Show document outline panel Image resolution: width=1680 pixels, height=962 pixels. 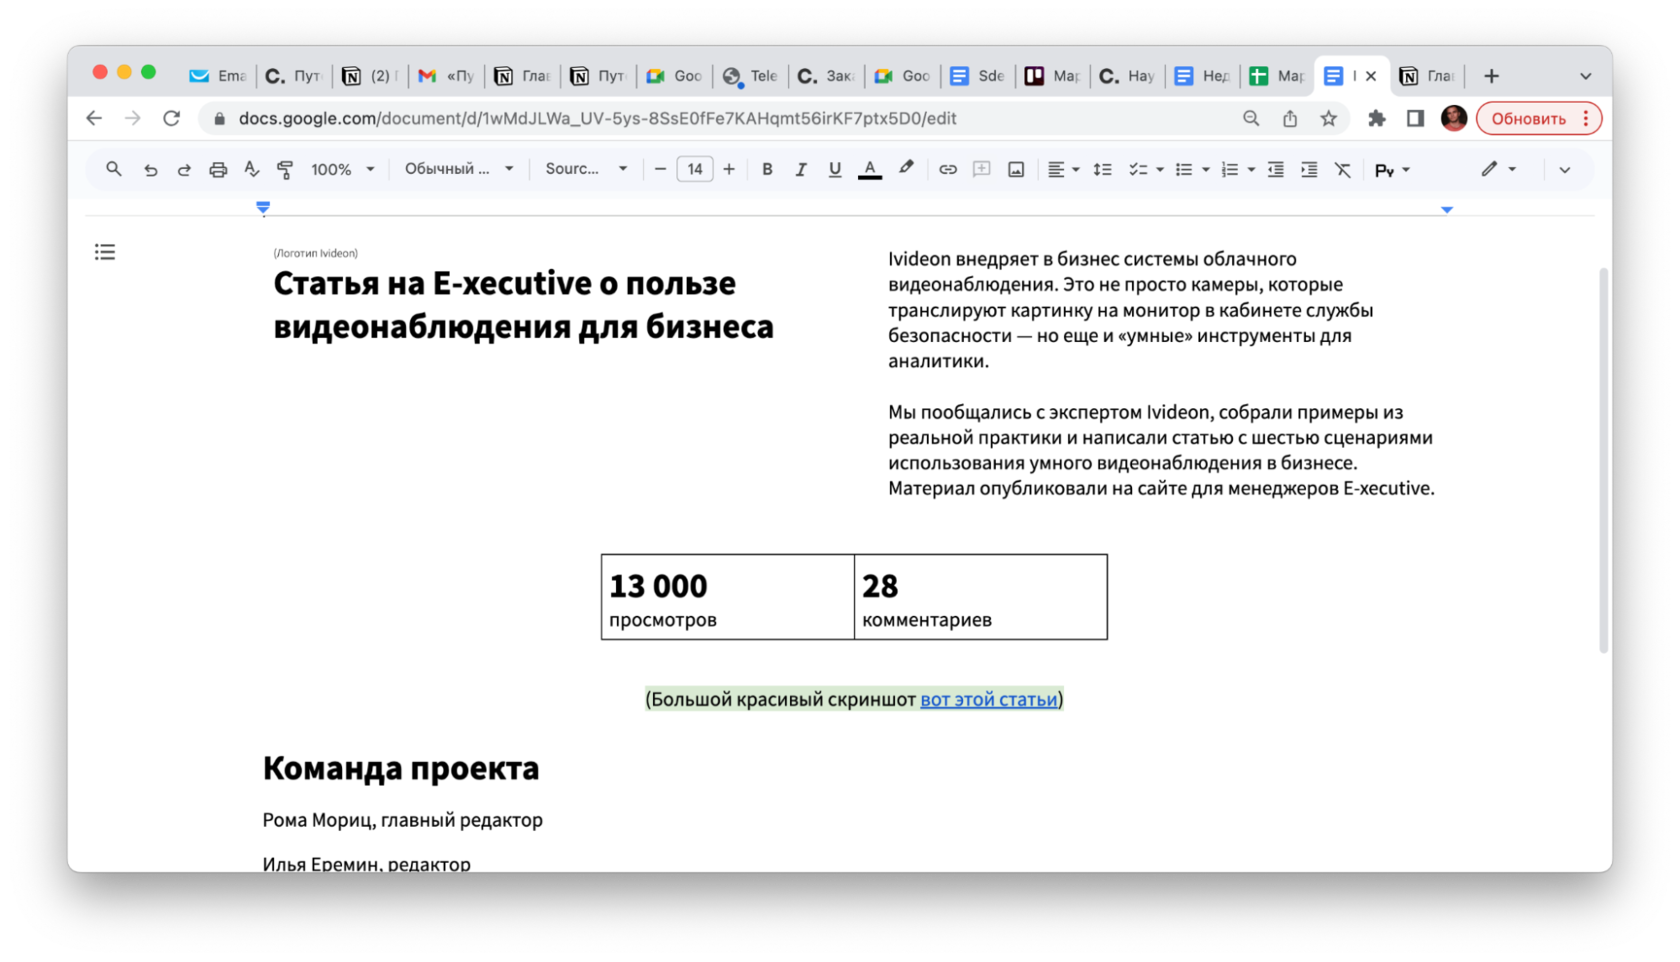pyautogui.click(x=105, y=252)
